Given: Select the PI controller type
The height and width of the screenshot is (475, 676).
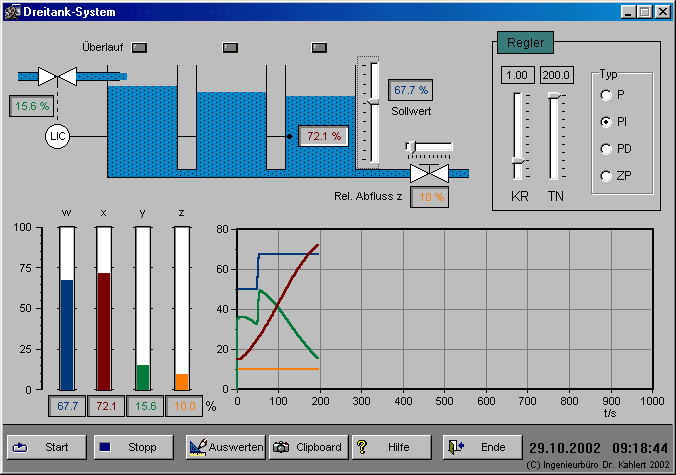Looking at the screenshot, I should point(606,122).
